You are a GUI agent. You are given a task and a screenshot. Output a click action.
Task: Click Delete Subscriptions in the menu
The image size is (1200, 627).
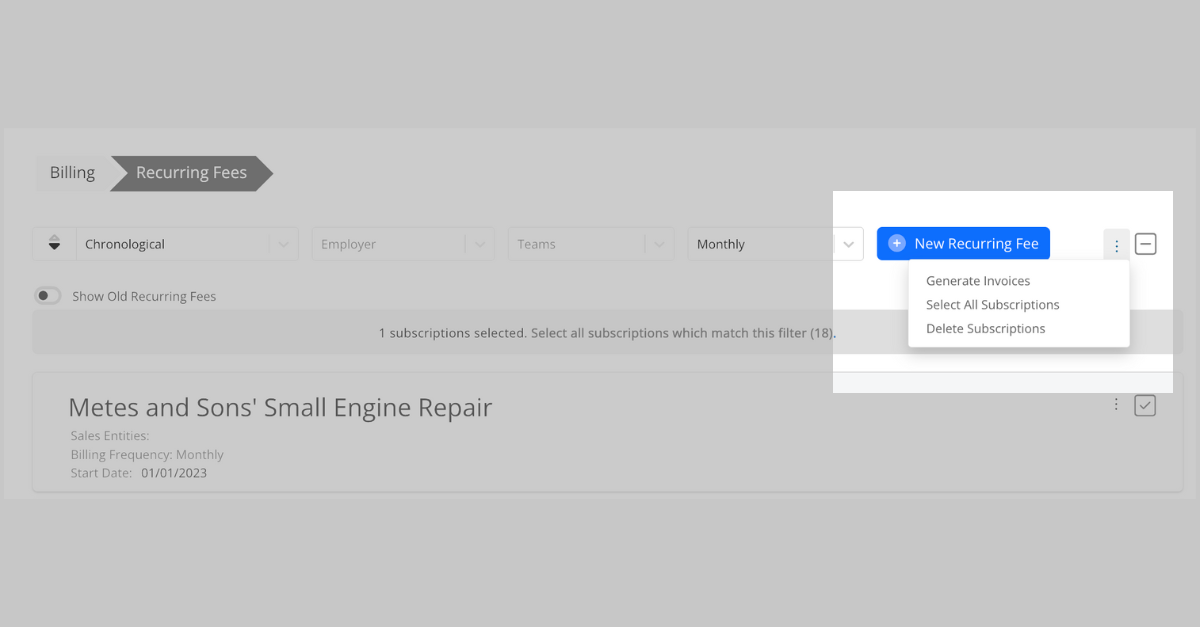(985, 328)
